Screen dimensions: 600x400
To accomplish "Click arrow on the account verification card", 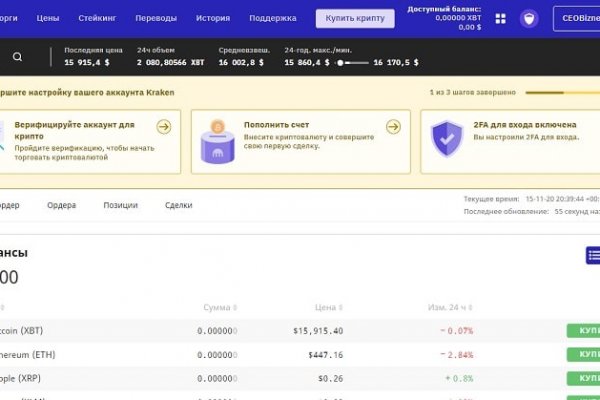I will click(x=164, y=127).
